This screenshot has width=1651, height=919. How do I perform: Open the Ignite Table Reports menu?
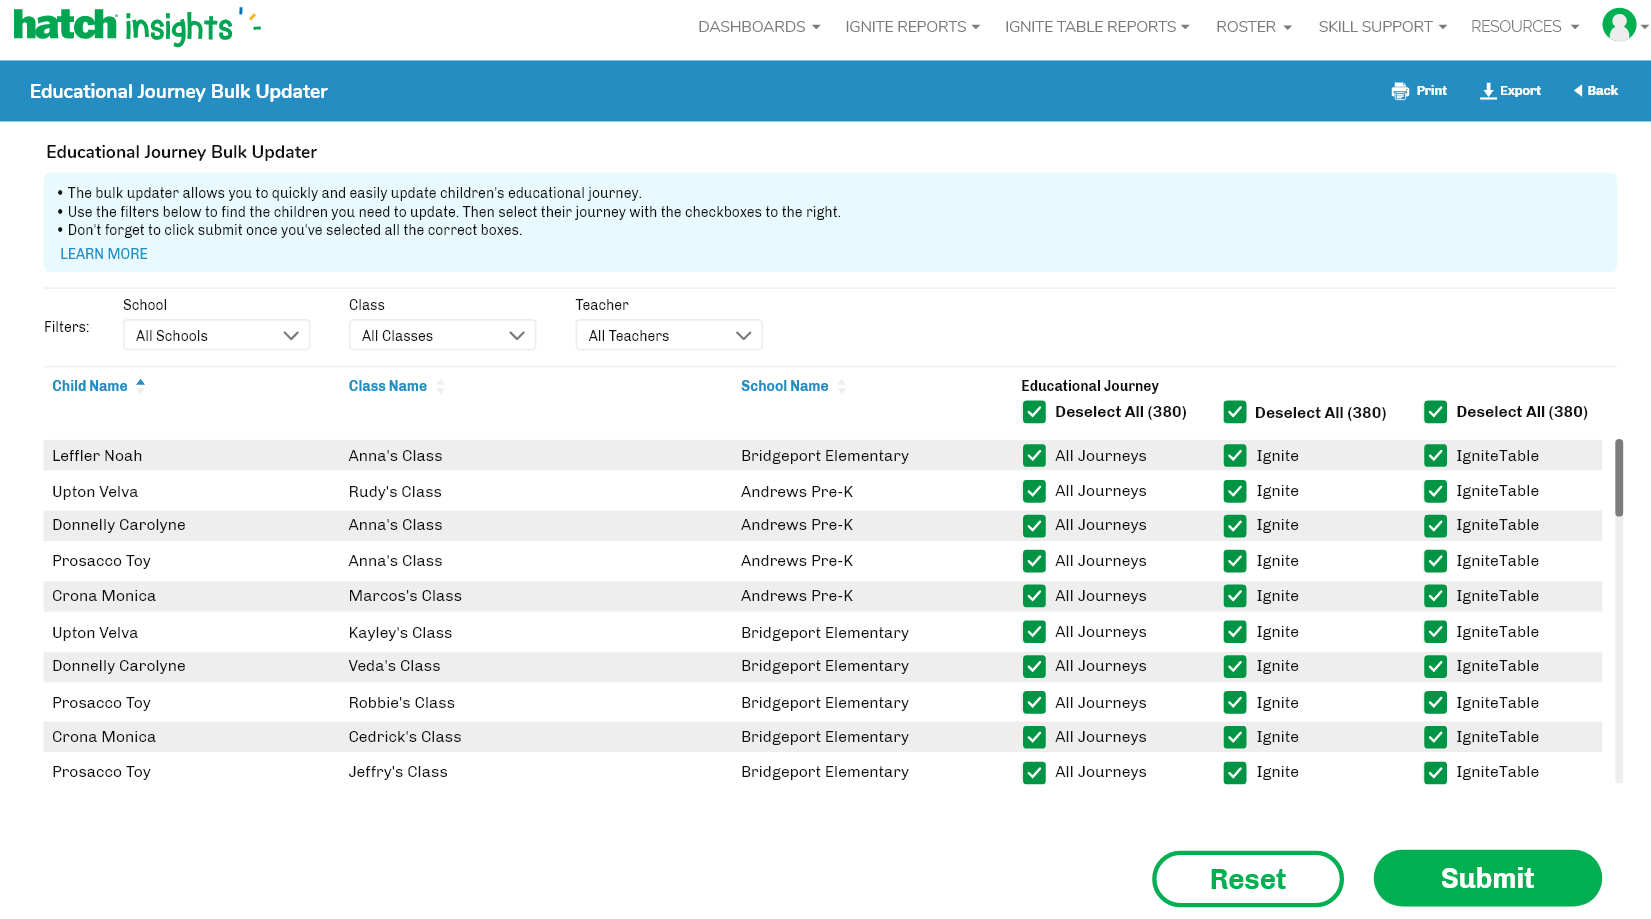coord(1096,27)
